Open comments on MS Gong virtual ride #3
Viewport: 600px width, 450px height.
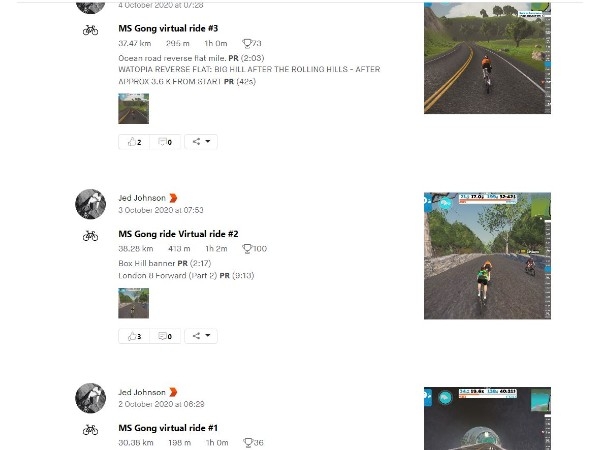165,142
